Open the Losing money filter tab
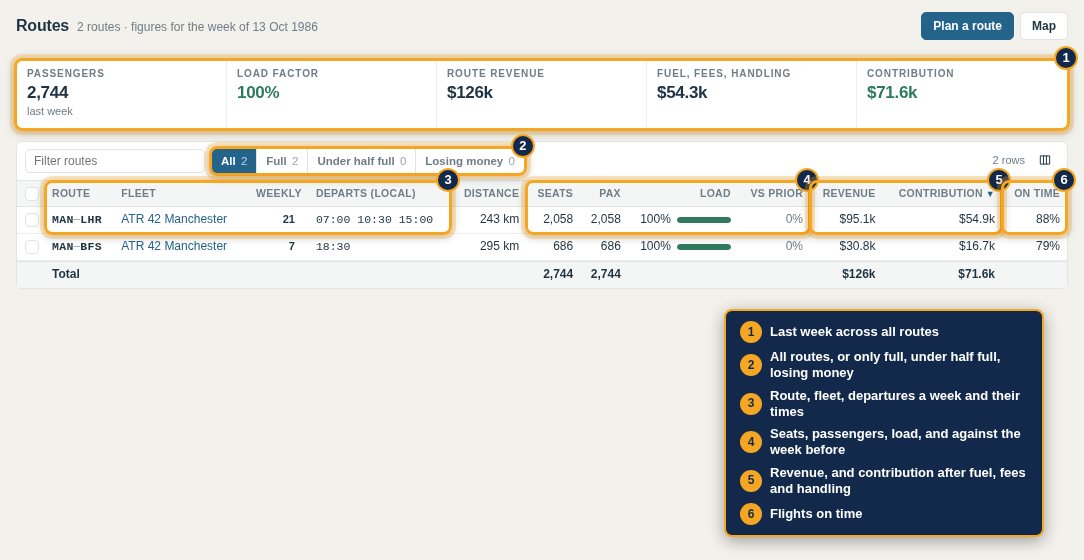Screen dimensions: 1084x560 470,161
